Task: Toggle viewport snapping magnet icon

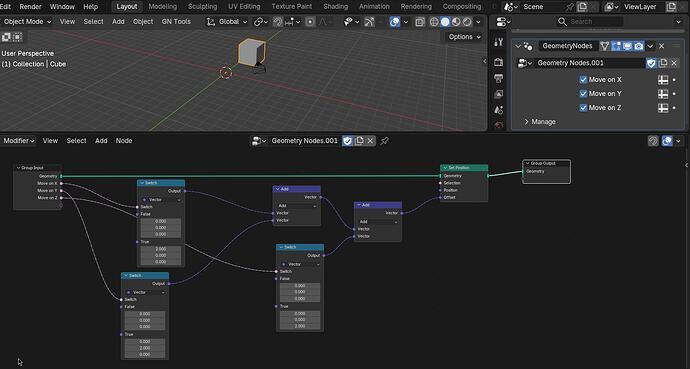Action: pyautogui.click(x=278, y=22)
